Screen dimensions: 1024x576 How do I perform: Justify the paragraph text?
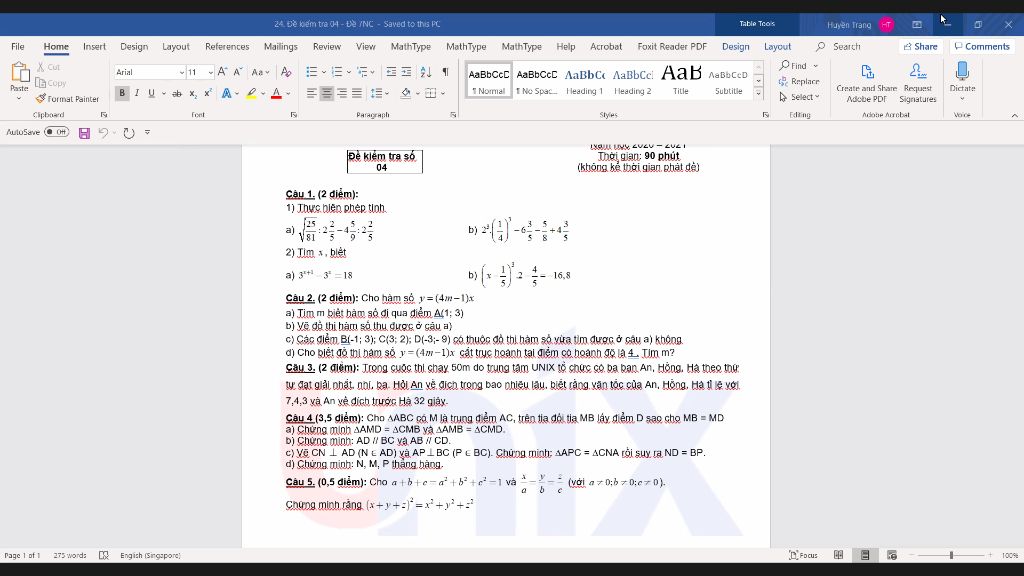coord(357,93)
